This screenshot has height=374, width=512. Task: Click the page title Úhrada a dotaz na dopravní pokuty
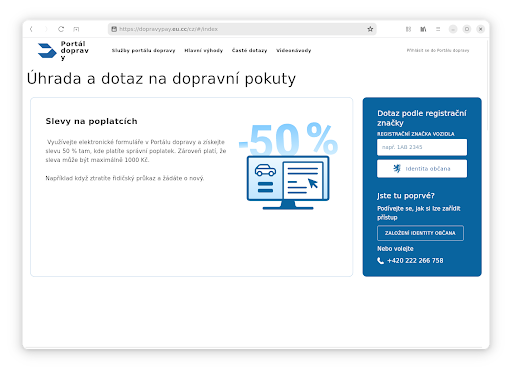(161, 79)
